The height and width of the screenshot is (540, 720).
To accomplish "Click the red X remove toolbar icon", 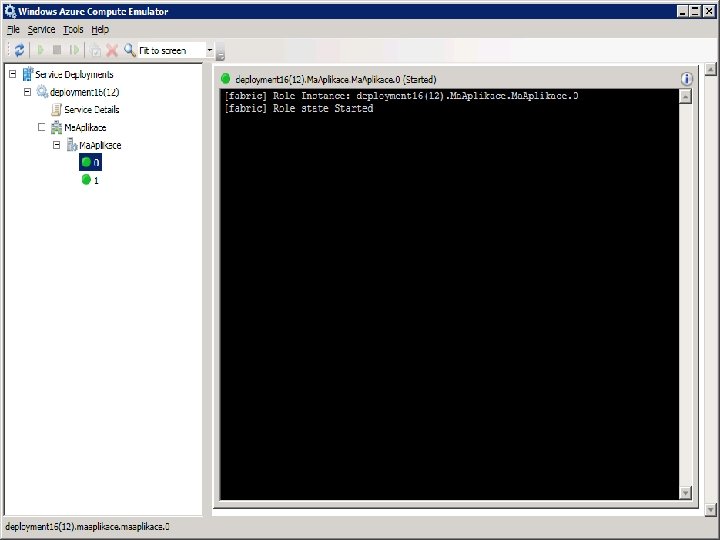I will 112,50.
